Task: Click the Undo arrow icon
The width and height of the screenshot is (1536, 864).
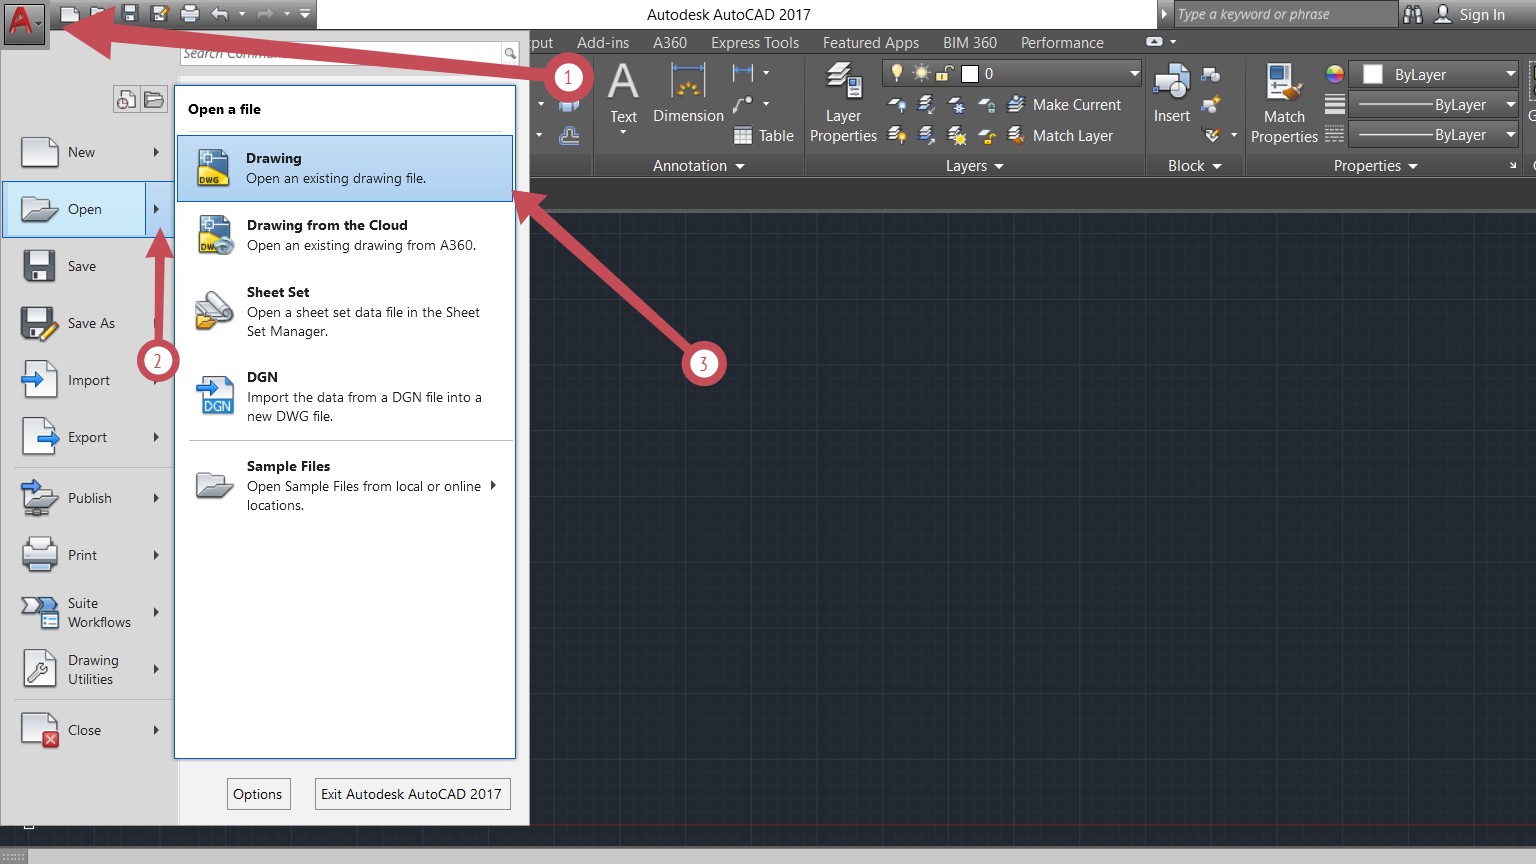Action: [220, 13]
